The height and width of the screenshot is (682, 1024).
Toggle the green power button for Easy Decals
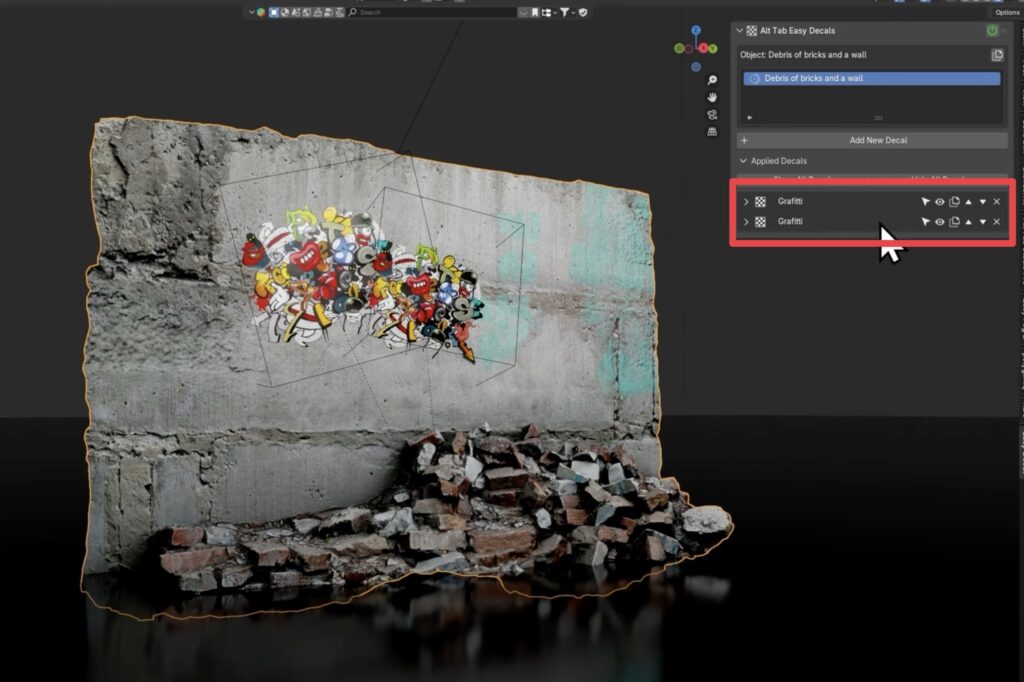992,31
